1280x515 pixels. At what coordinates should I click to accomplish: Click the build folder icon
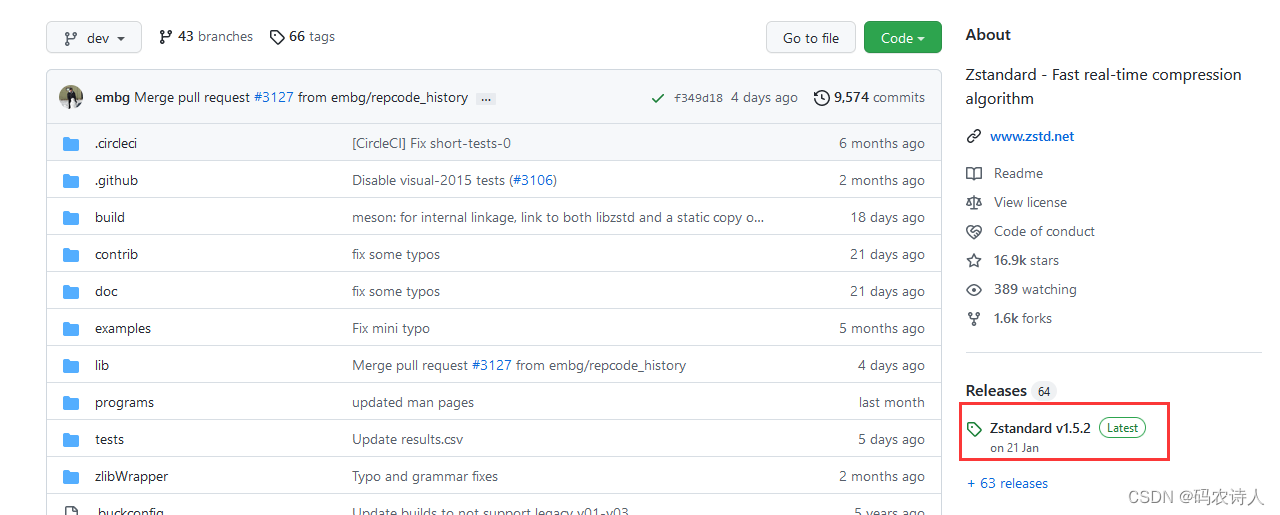[71, 218]
